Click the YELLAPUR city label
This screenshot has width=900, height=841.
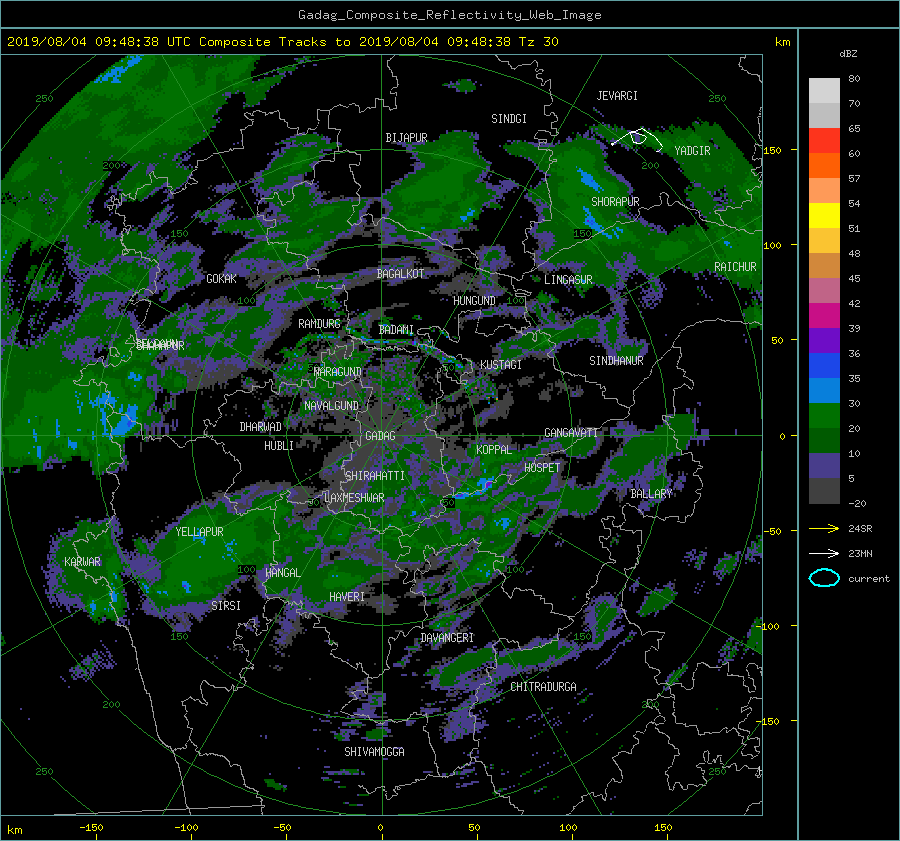[199, 532]
